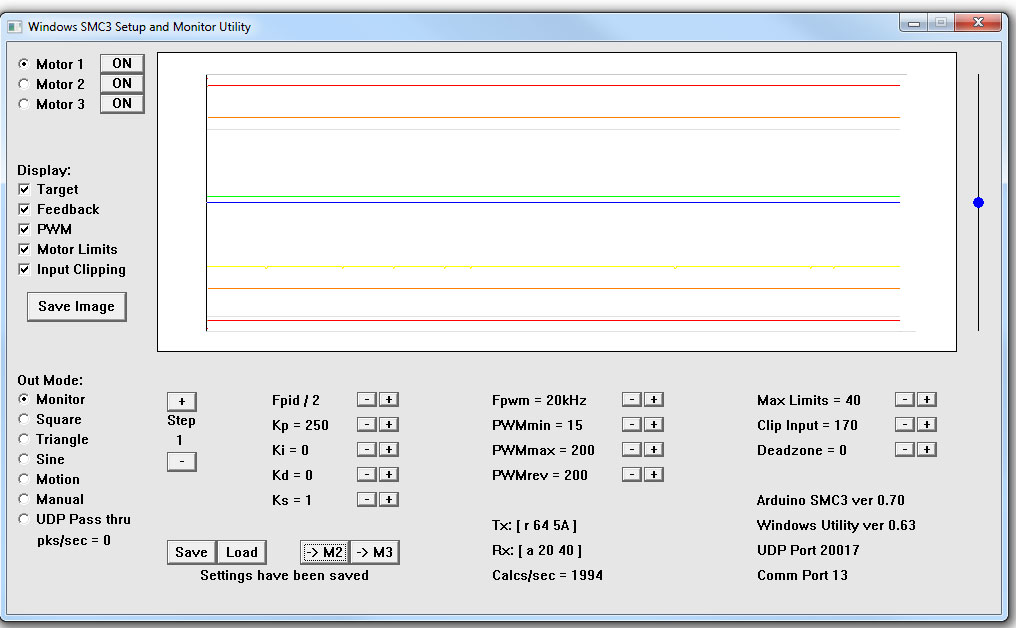Click the 'Arduino SMC3 ver 0.70' text
This screenshot has width=1016, height=628.
click(831, 500)
